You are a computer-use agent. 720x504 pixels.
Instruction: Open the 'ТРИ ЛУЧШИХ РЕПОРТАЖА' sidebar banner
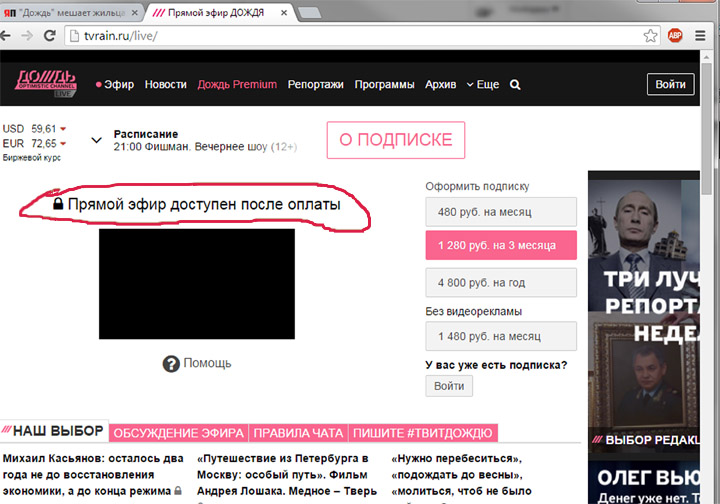pos(644,312)
